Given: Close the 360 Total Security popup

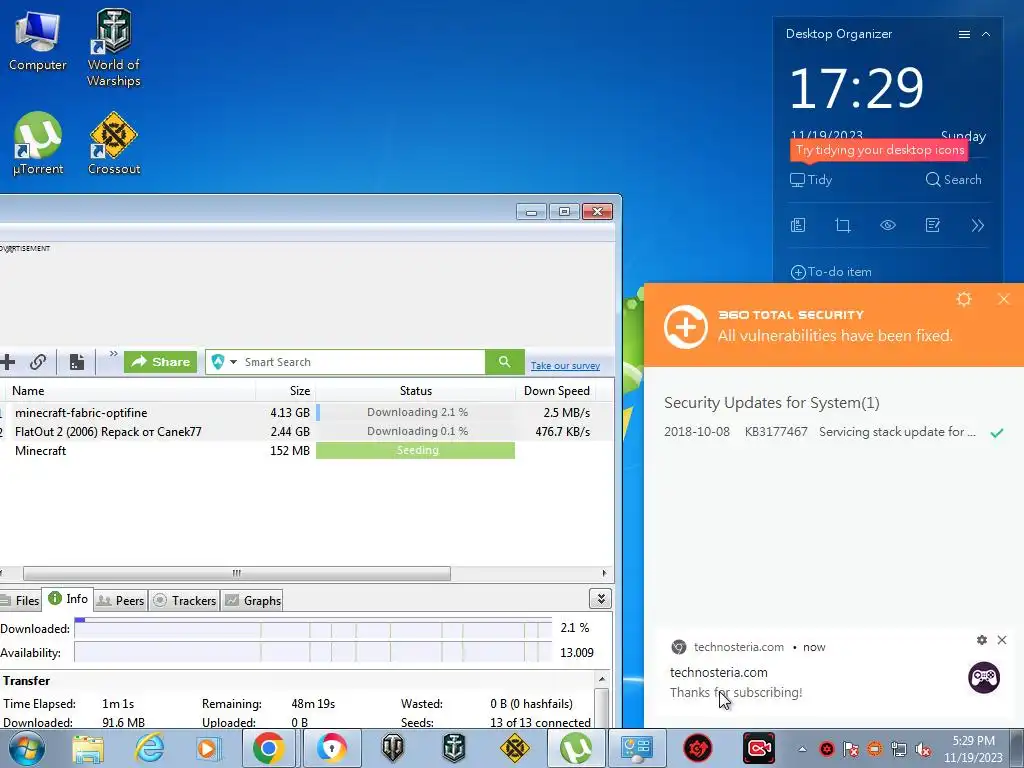Looking at the screenshot, I should click(x=1004, y=299).
